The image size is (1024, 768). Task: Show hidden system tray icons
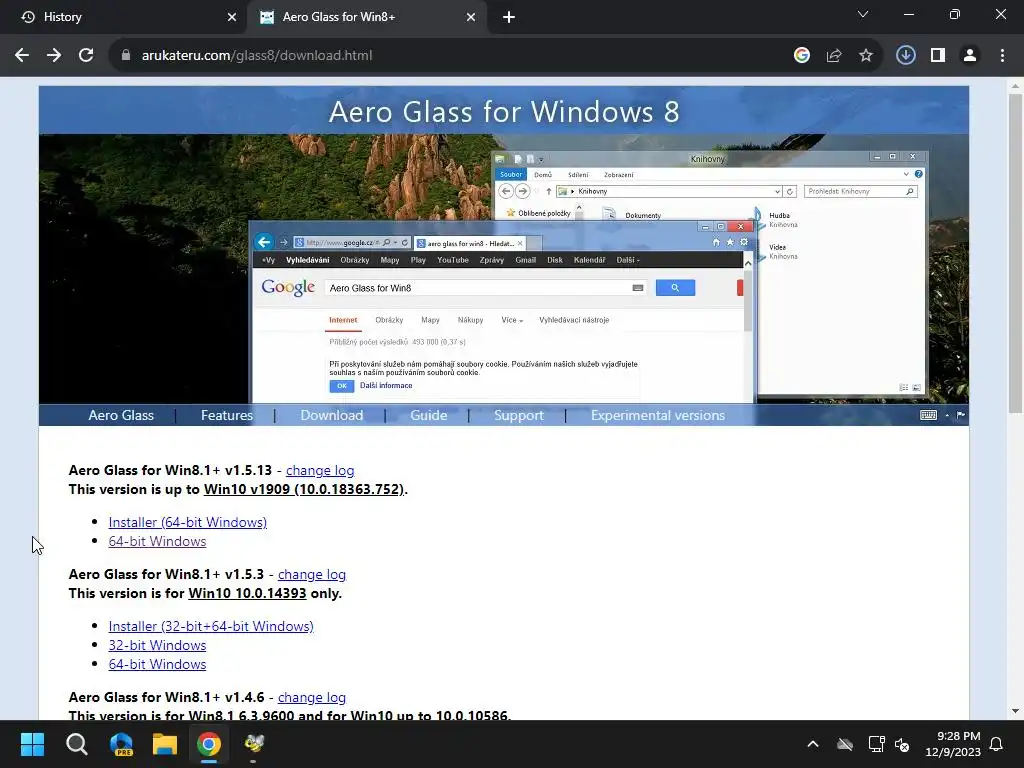pos(813,744)
